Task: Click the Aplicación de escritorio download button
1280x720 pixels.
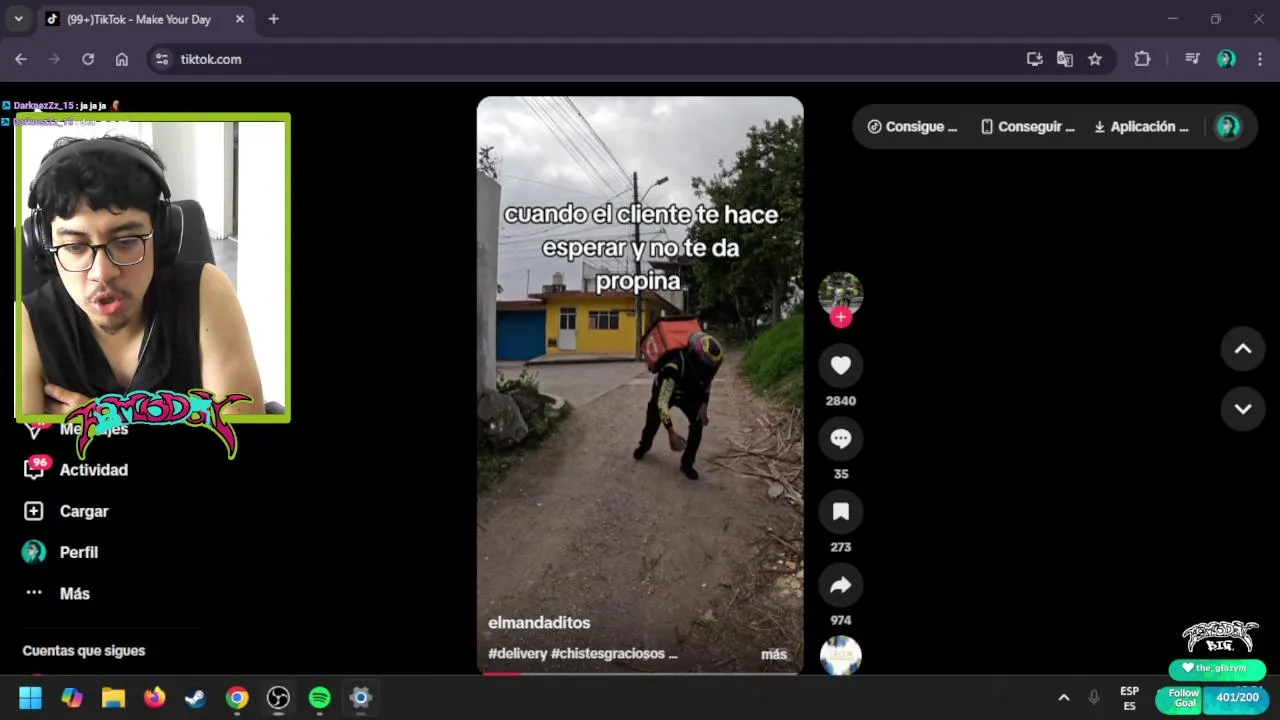Action: click(x=1141, y=127)
